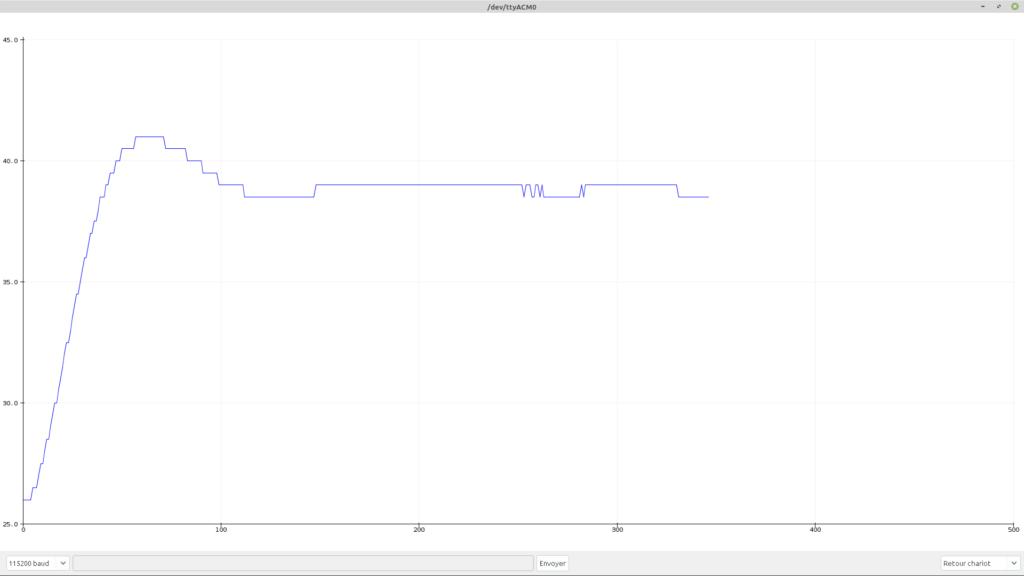Click the 25.0 Y-axis label
The height and width of the screenshot is (576, 1024).
(x=10, y=524)
